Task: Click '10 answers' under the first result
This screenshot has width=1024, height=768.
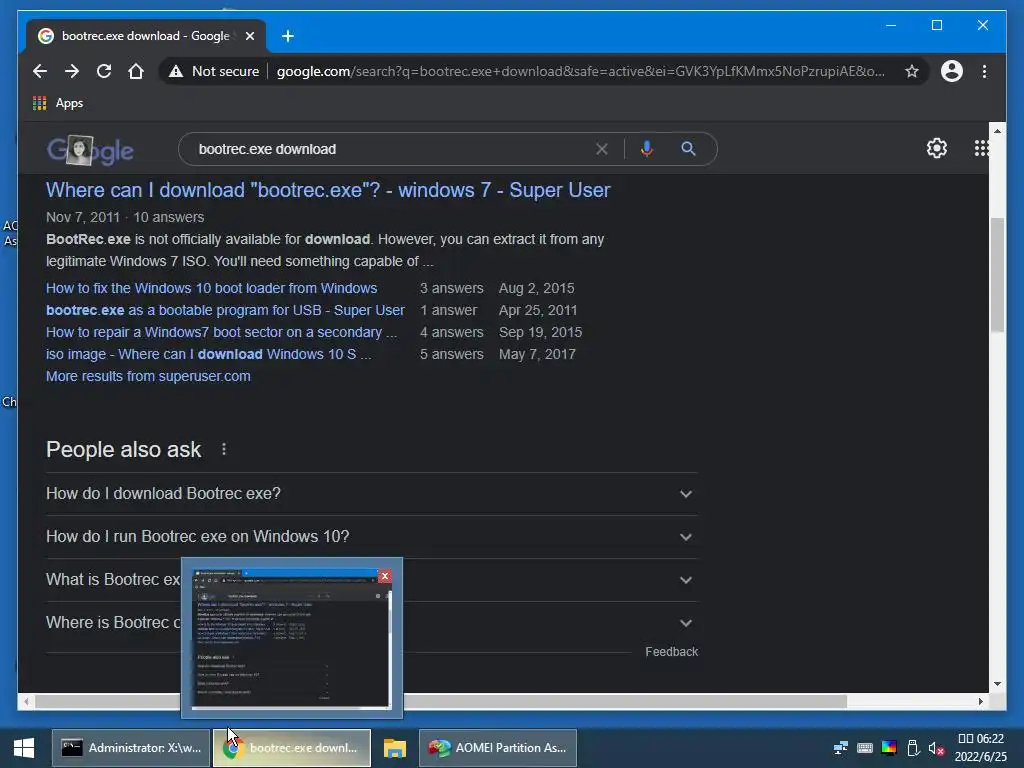Action: 168,217
